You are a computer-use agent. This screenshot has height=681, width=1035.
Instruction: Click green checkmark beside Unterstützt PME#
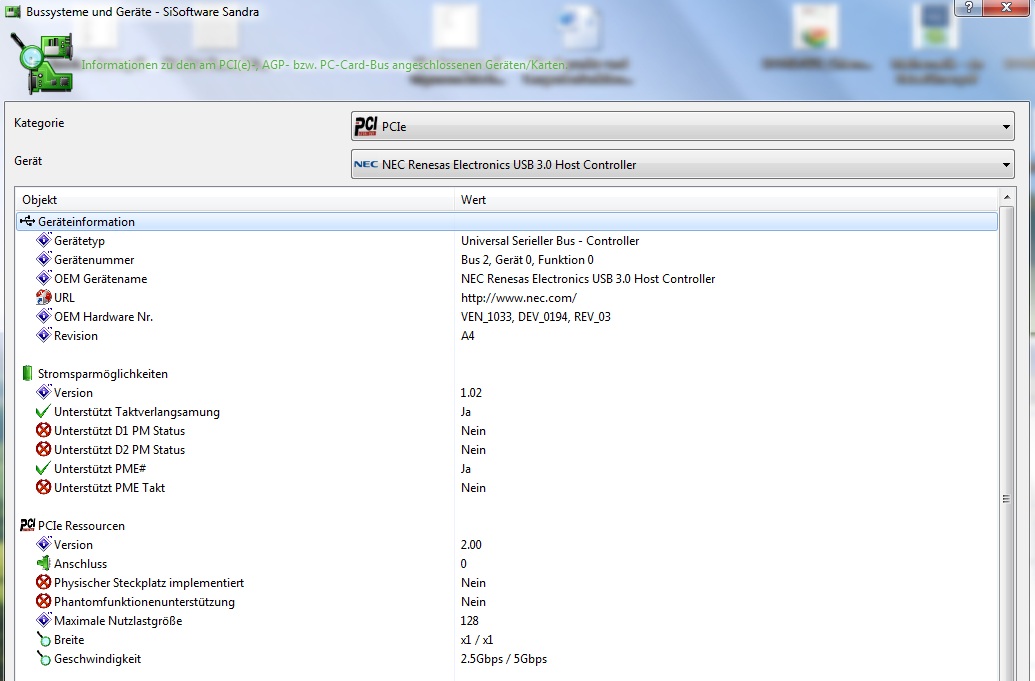[43, 469]
